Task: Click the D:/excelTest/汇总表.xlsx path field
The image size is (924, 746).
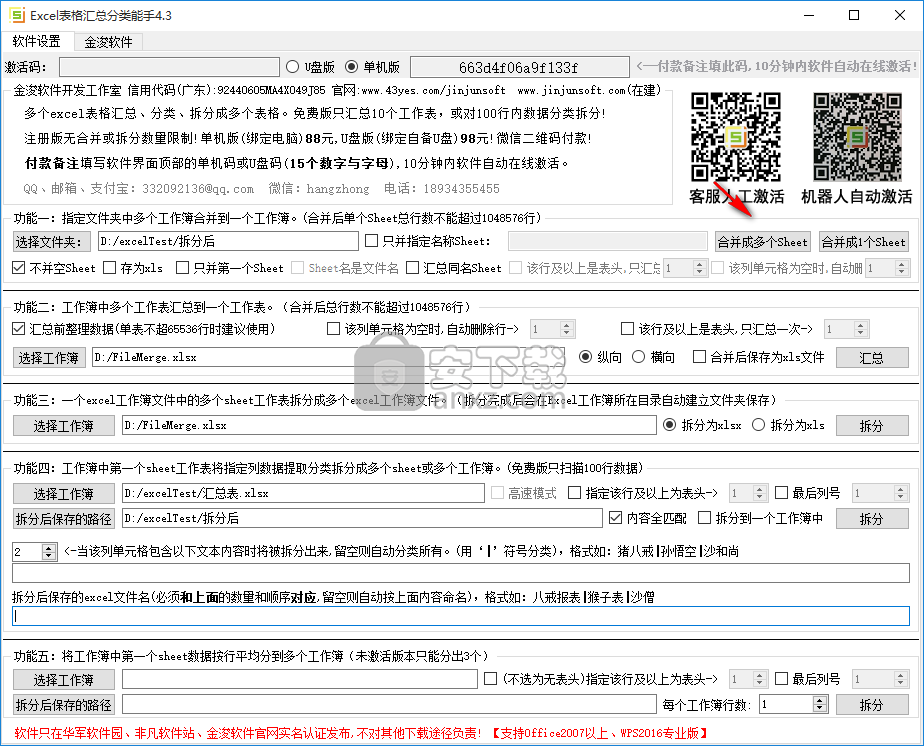Action: point(303,493)
